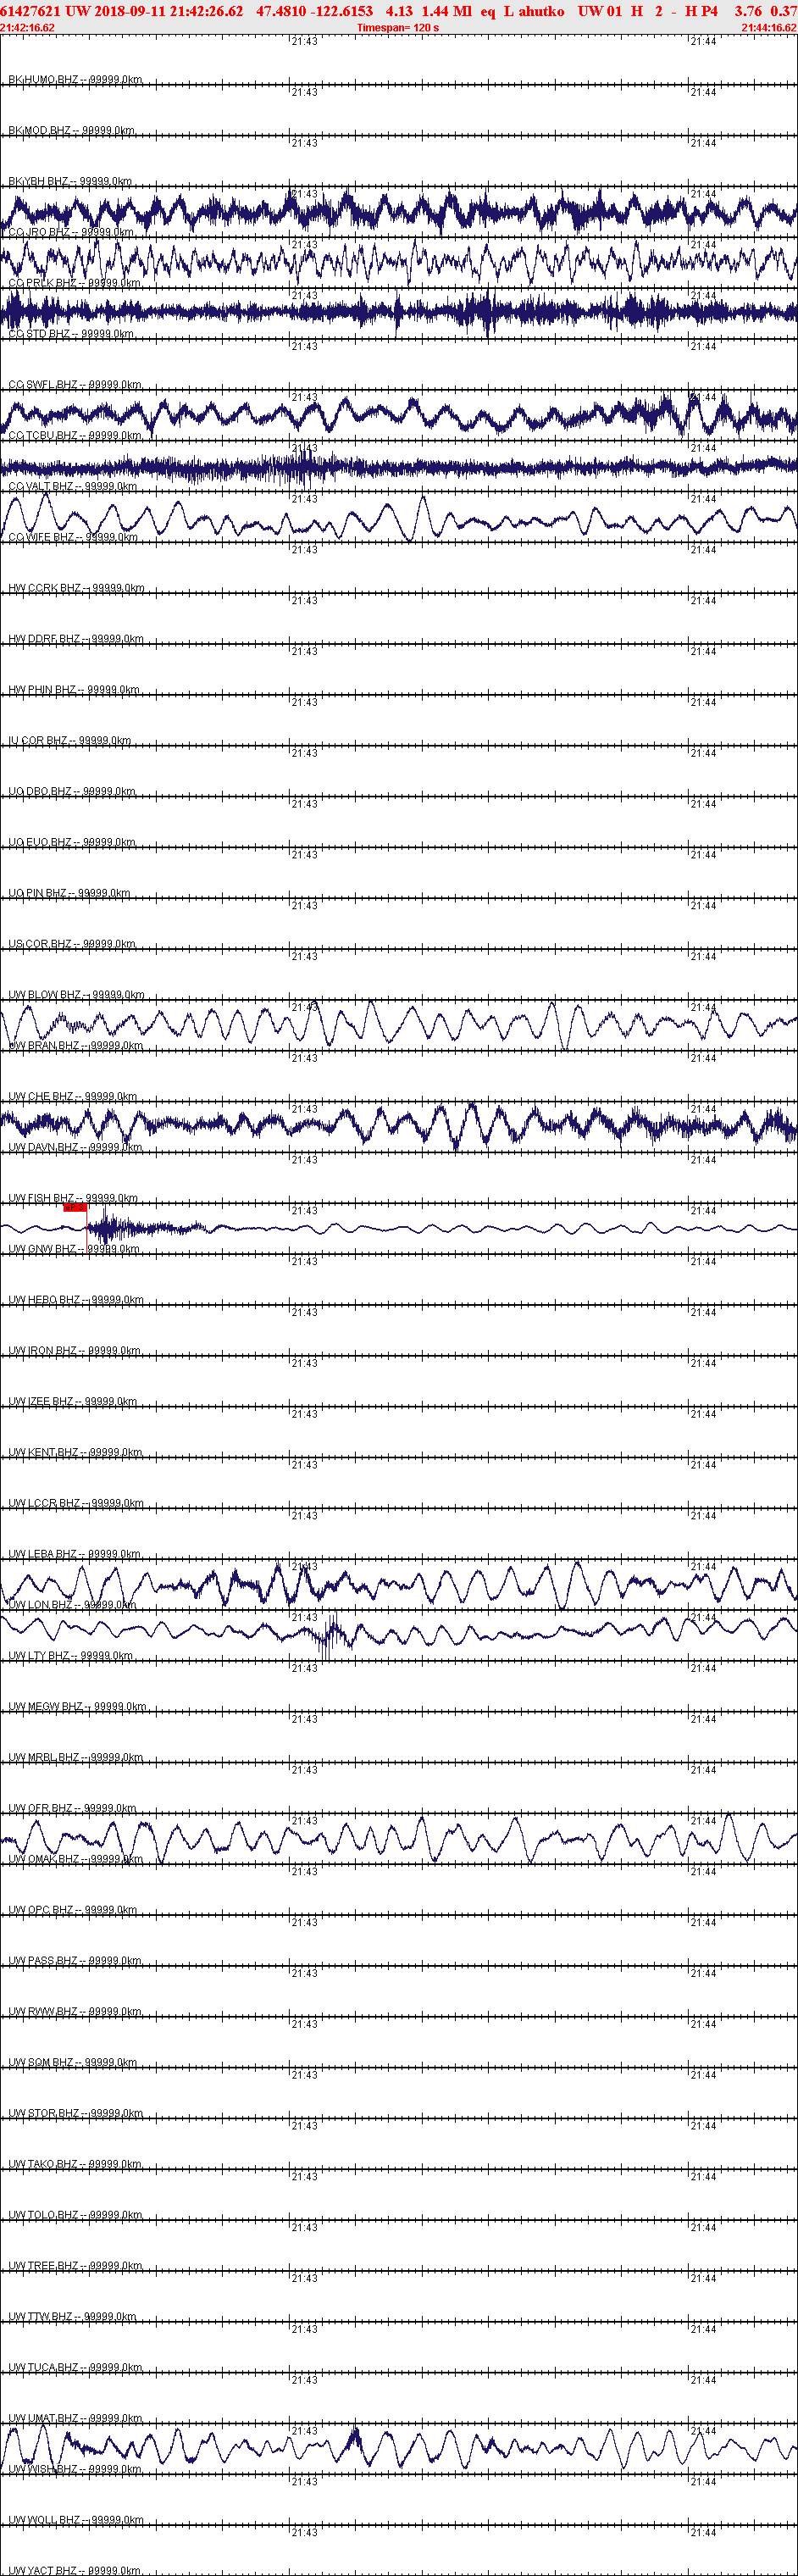Select the UW.IRON.BHZ station label

pyautogui.click(x=75, y=1351)
